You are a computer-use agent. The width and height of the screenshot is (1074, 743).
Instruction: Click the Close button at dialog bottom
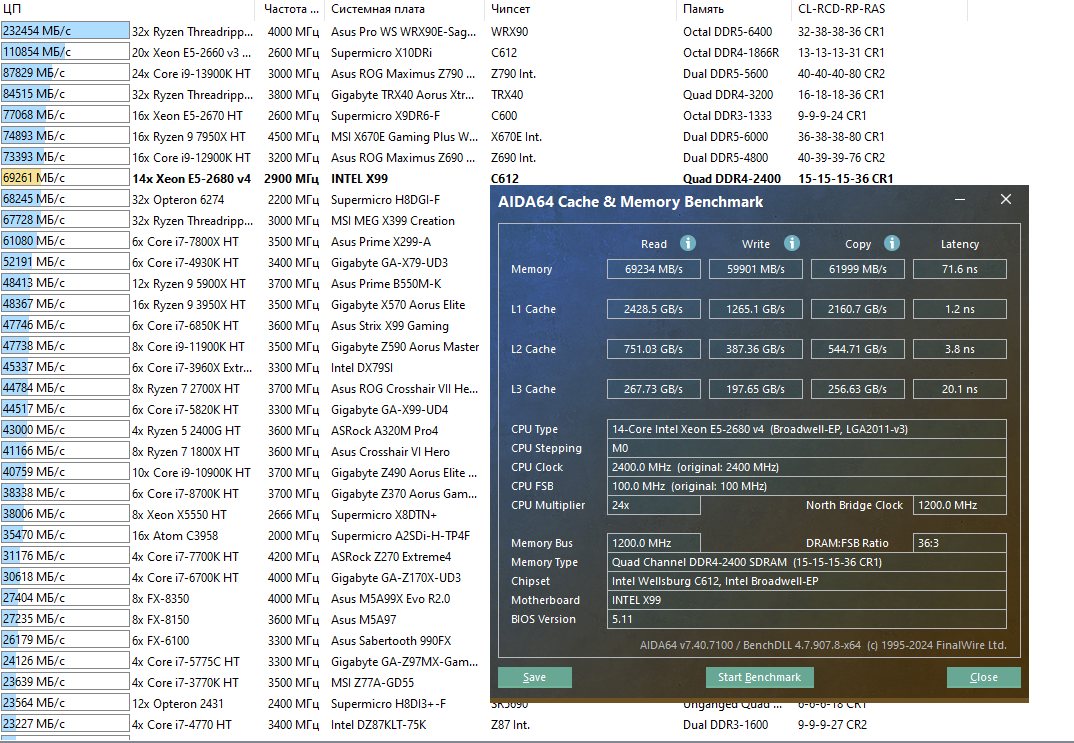point(984,677)
